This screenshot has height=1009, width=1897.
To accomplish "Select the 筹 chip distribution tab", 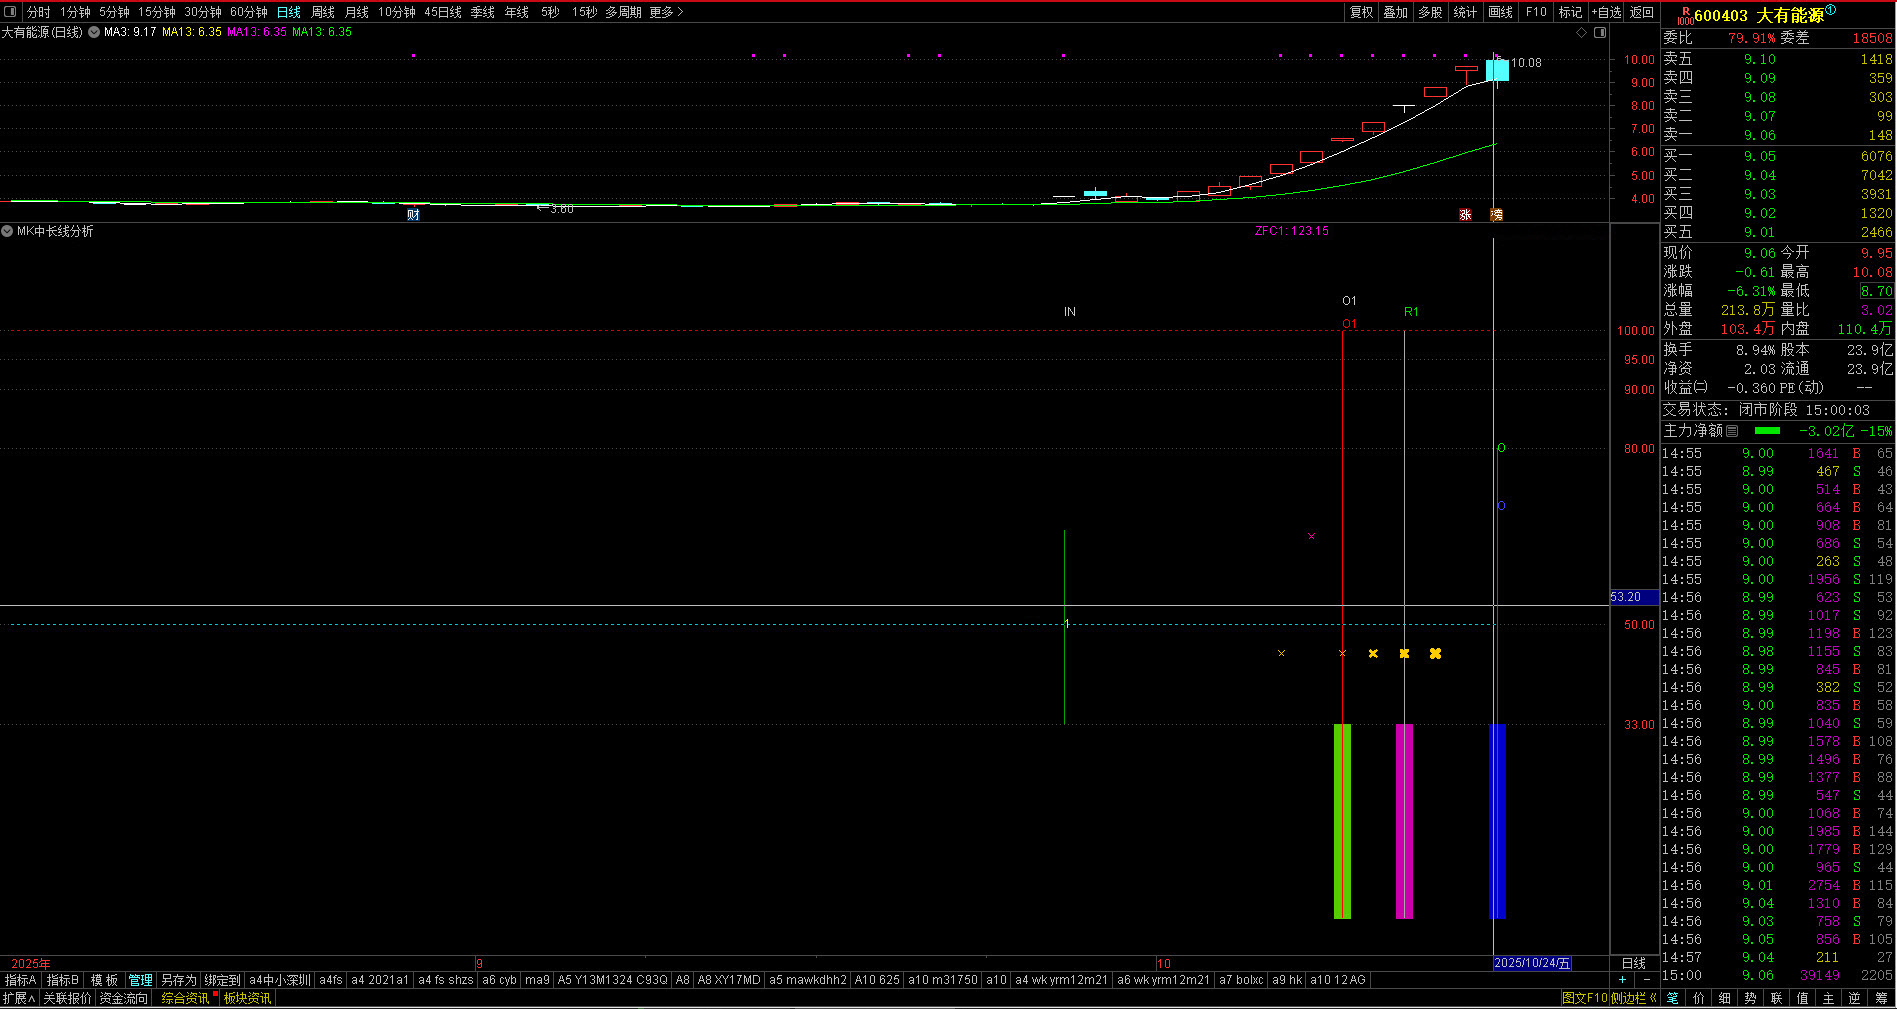I will [x=1880, y=998].
